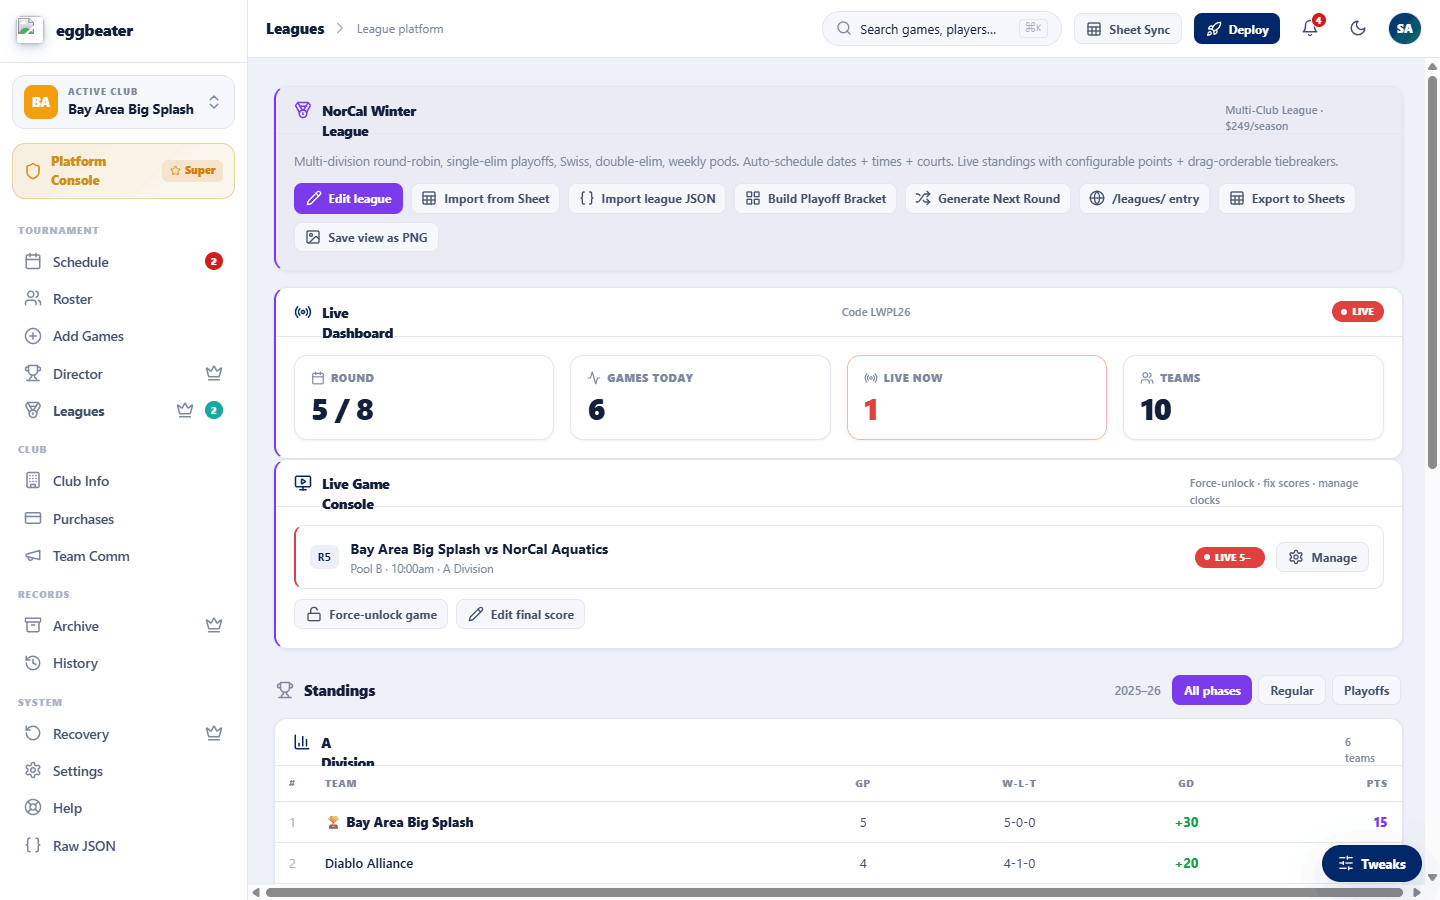The width and height of the screenshot is (1440, 900).
Task: Click Build Playoff Bracket button
Action: click(x=815, y=199)
